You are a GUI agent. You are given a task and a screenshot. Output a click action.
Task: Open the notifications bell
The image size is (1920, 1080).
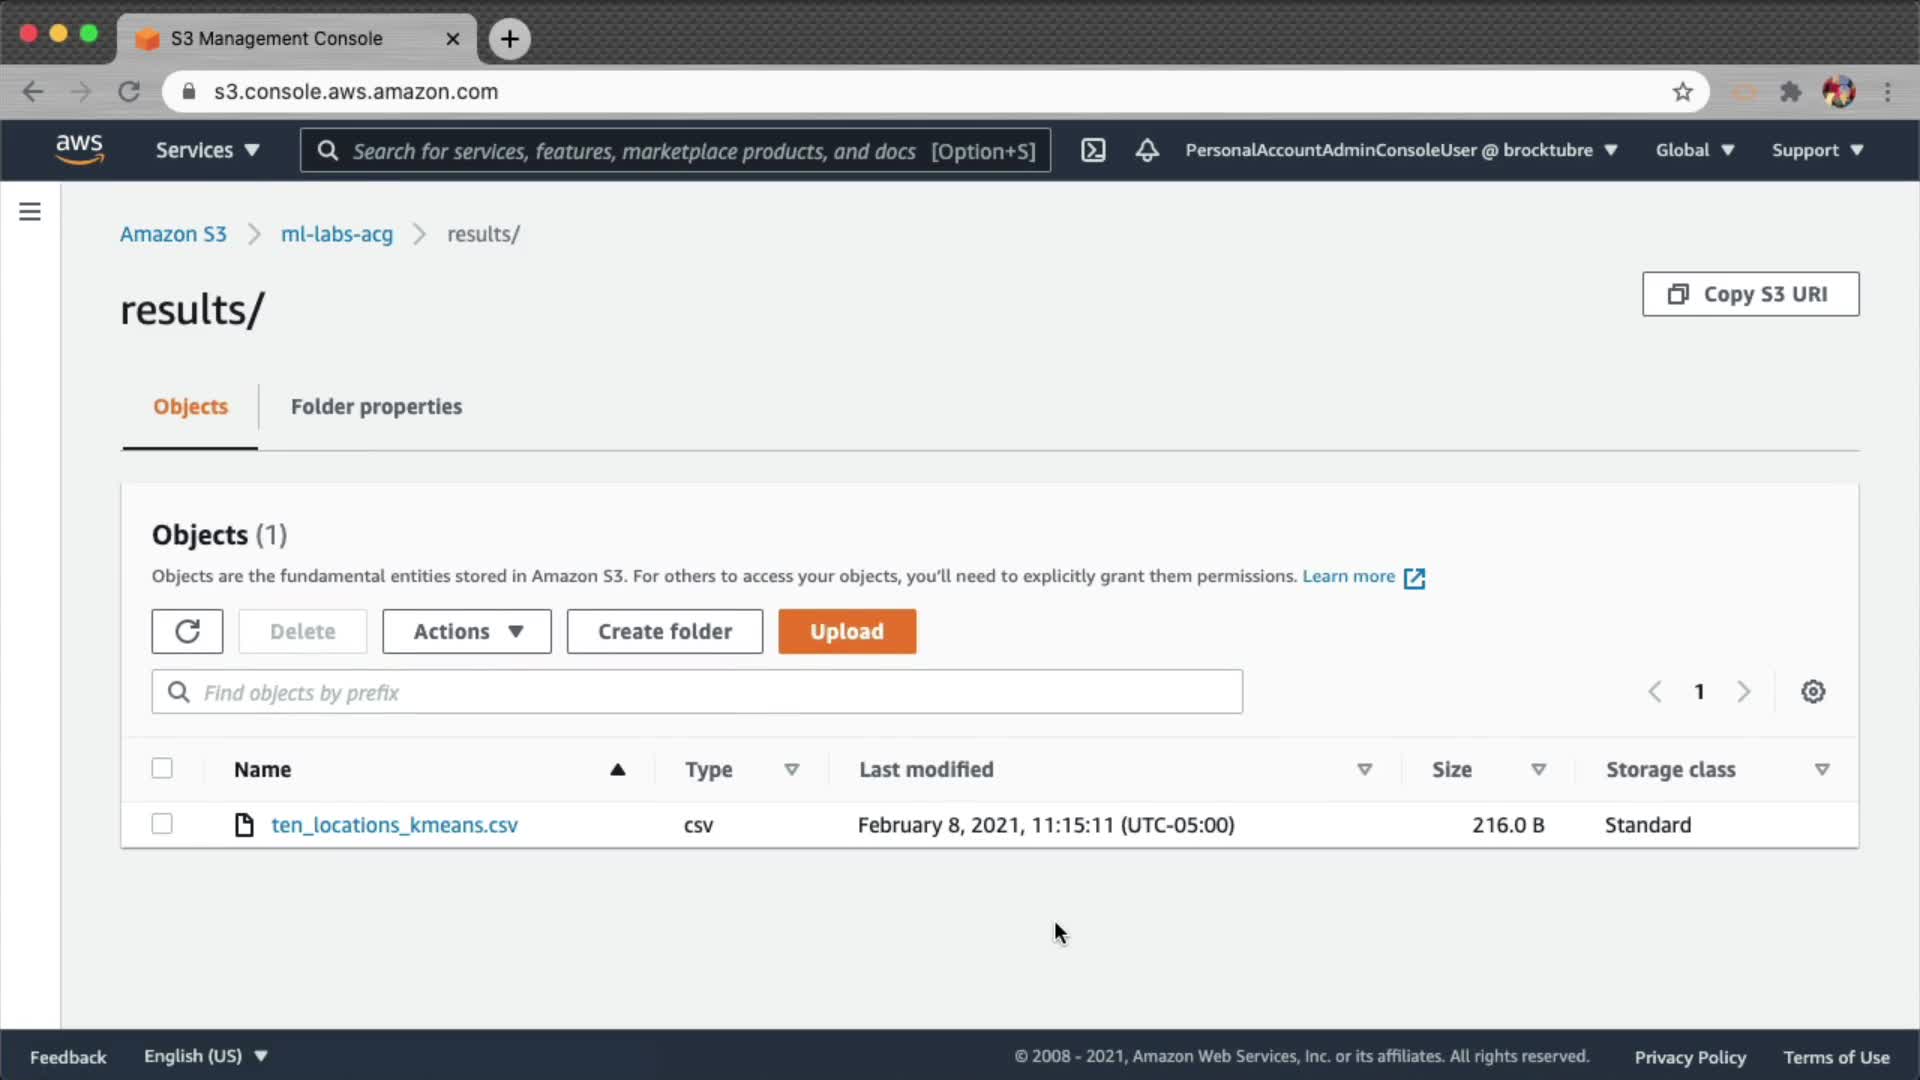[x=1147, y=150]
